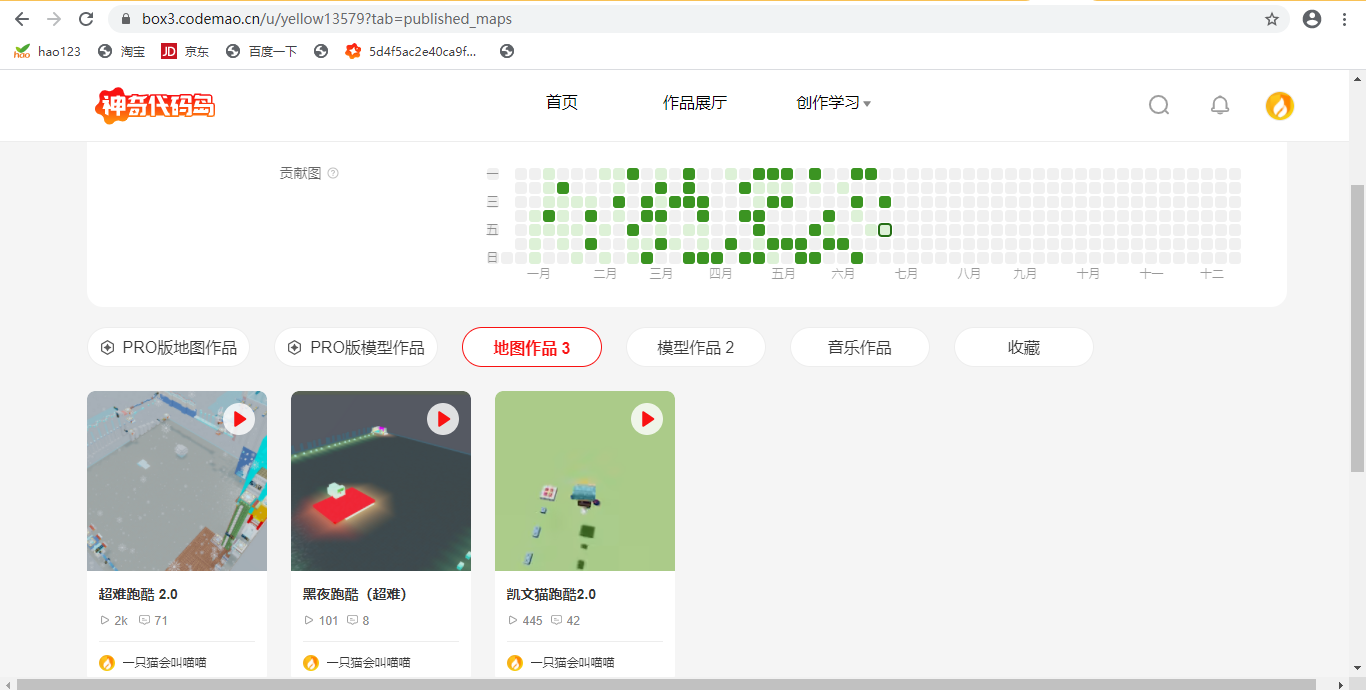The width and height of the screenshot is (1366, 690).
Task: Open the 凯文猫跑酷2.0 thumbnail
Action: 585,481
